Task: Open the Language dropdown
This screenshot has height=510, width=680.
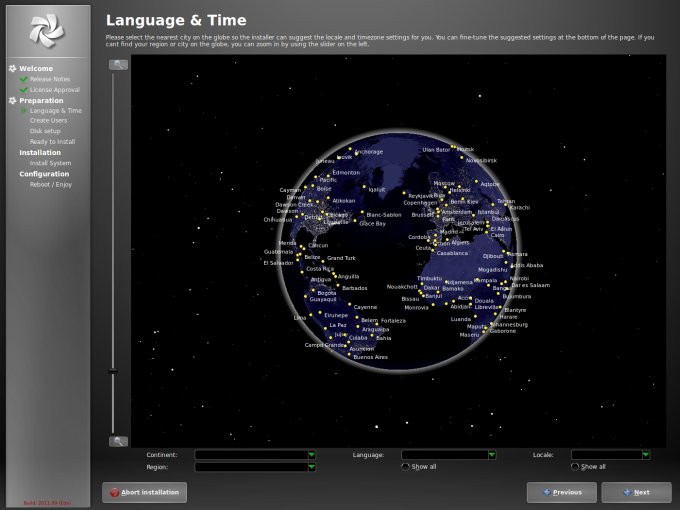Action: [448, 454]
